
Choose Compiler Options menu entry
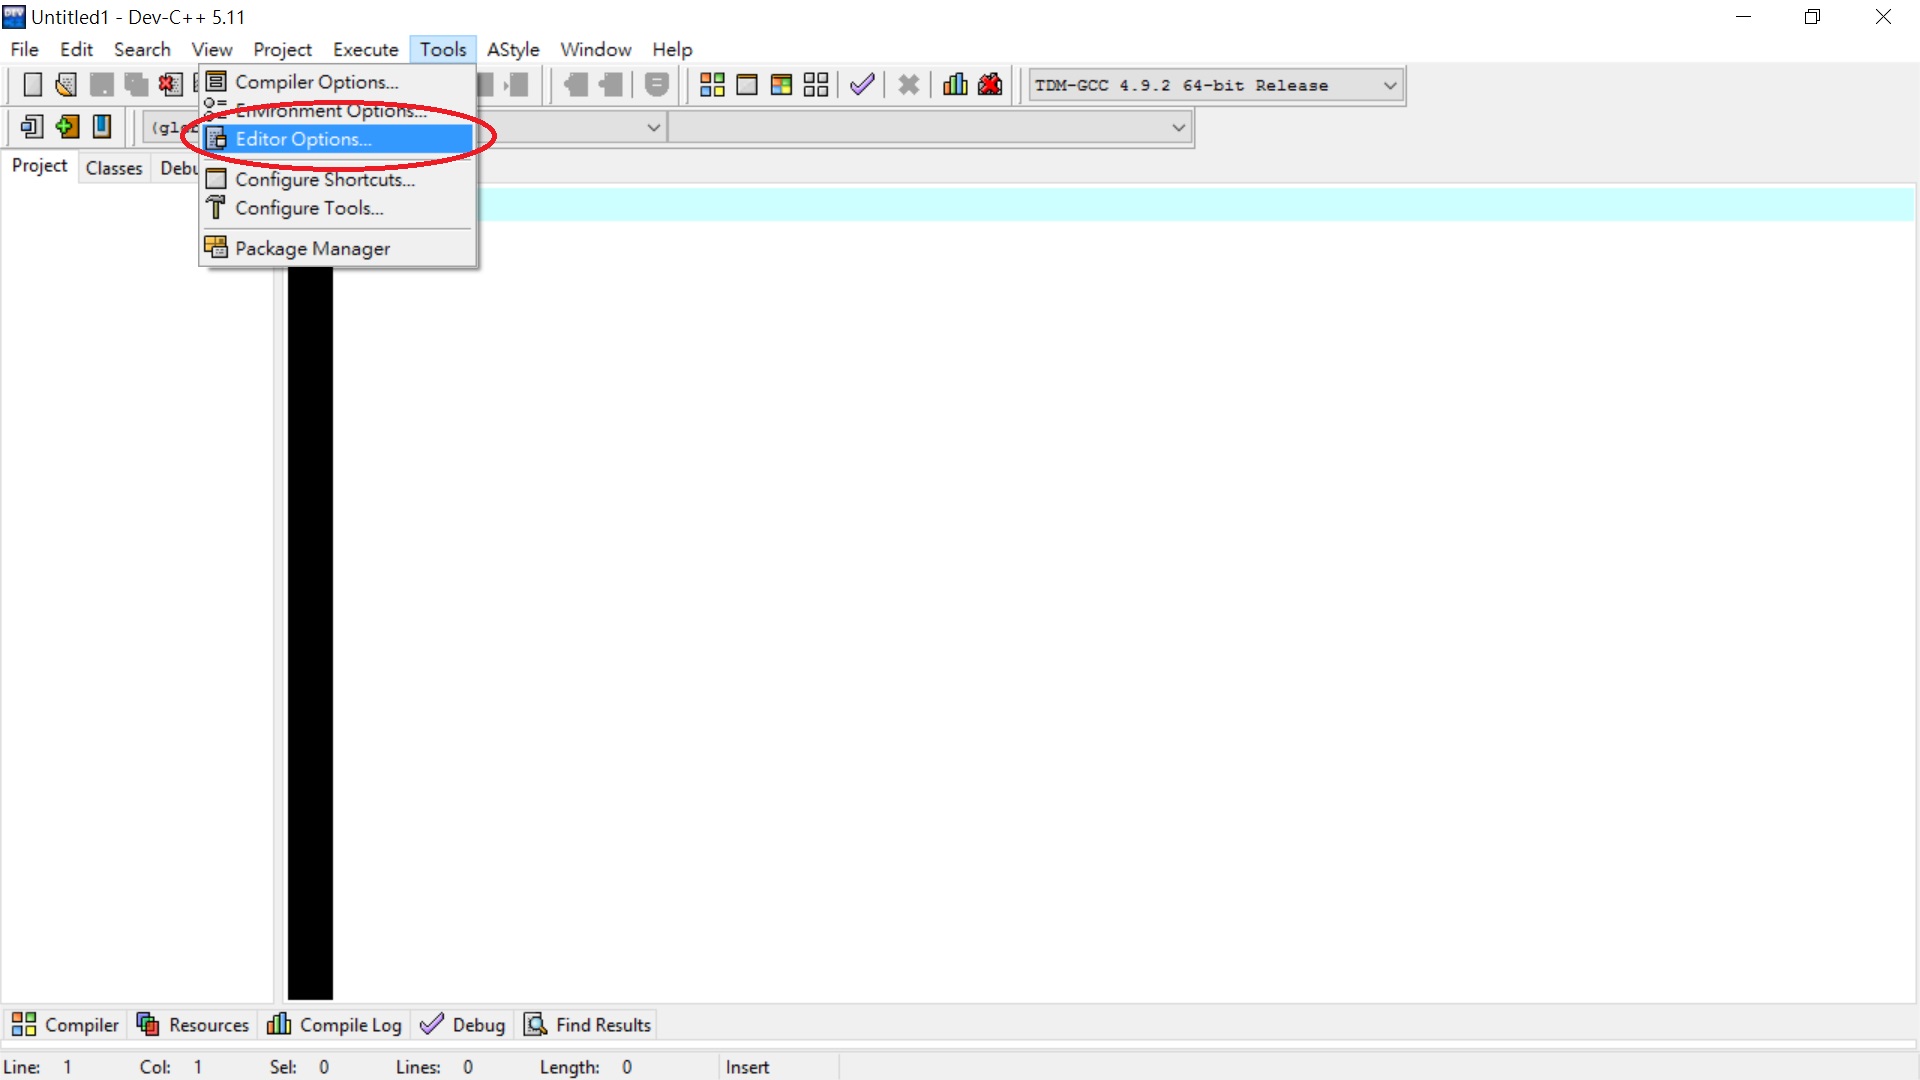(316, 82)
